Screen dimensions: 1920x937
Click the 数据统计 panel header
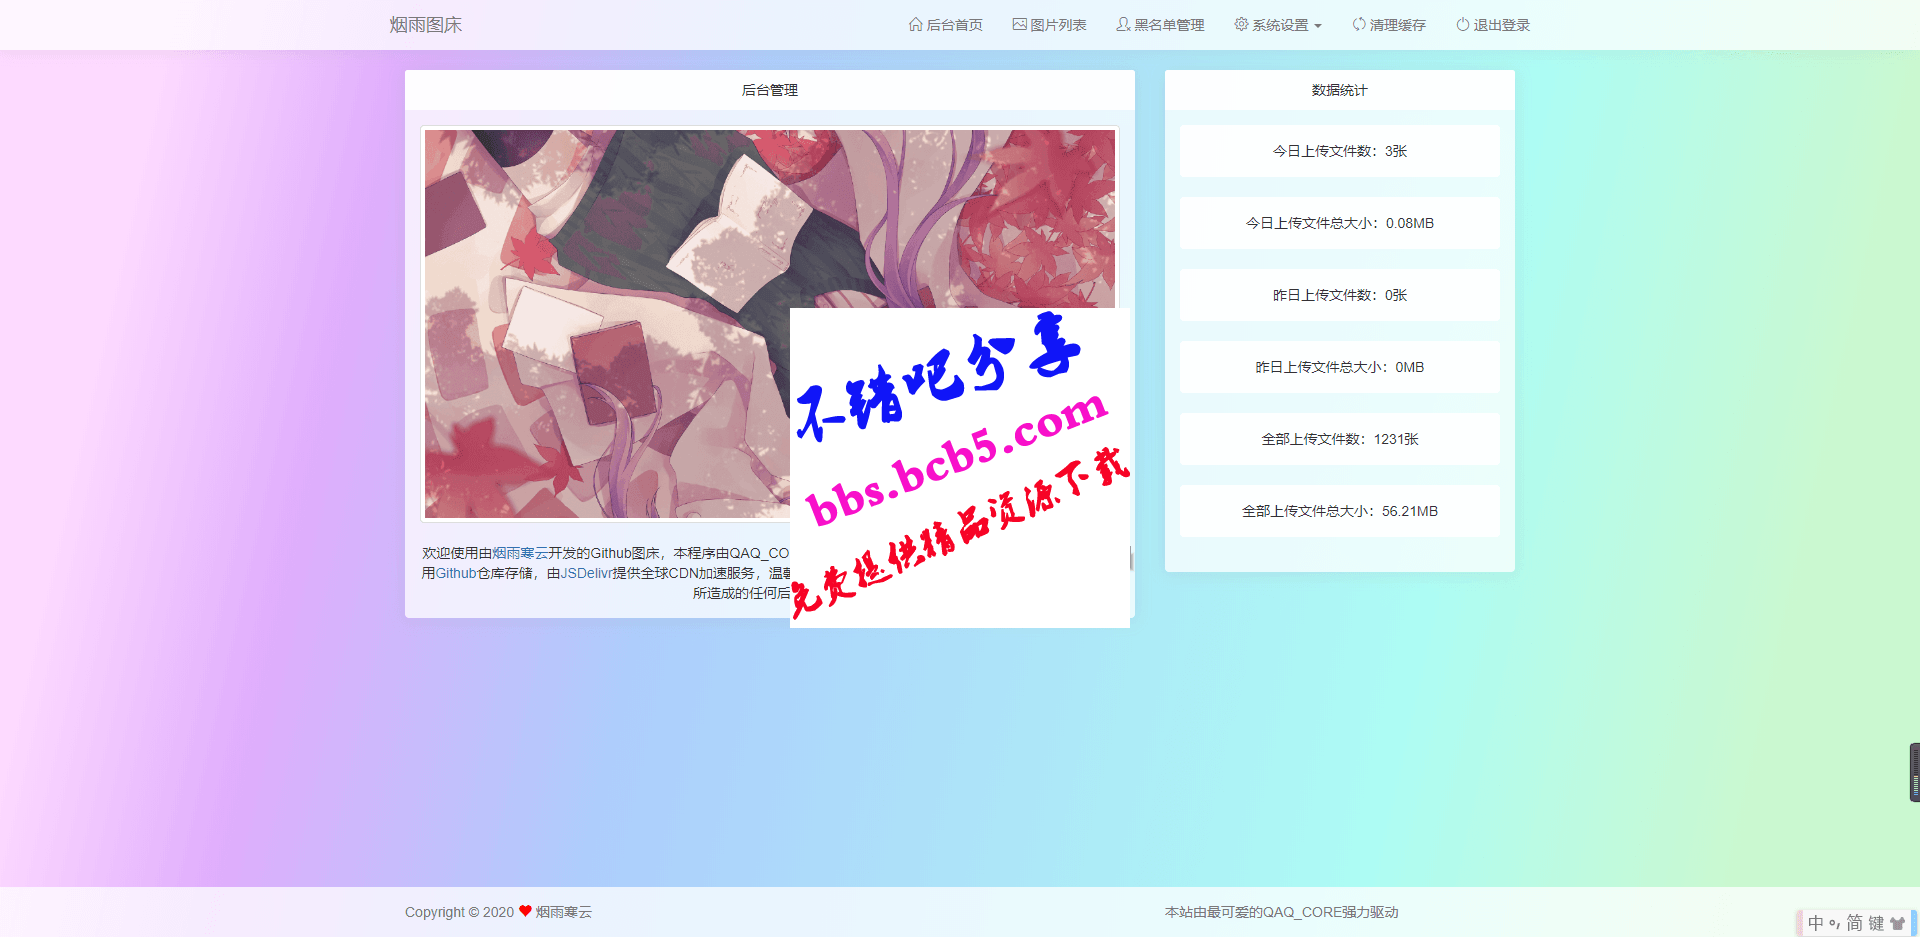1340,90
